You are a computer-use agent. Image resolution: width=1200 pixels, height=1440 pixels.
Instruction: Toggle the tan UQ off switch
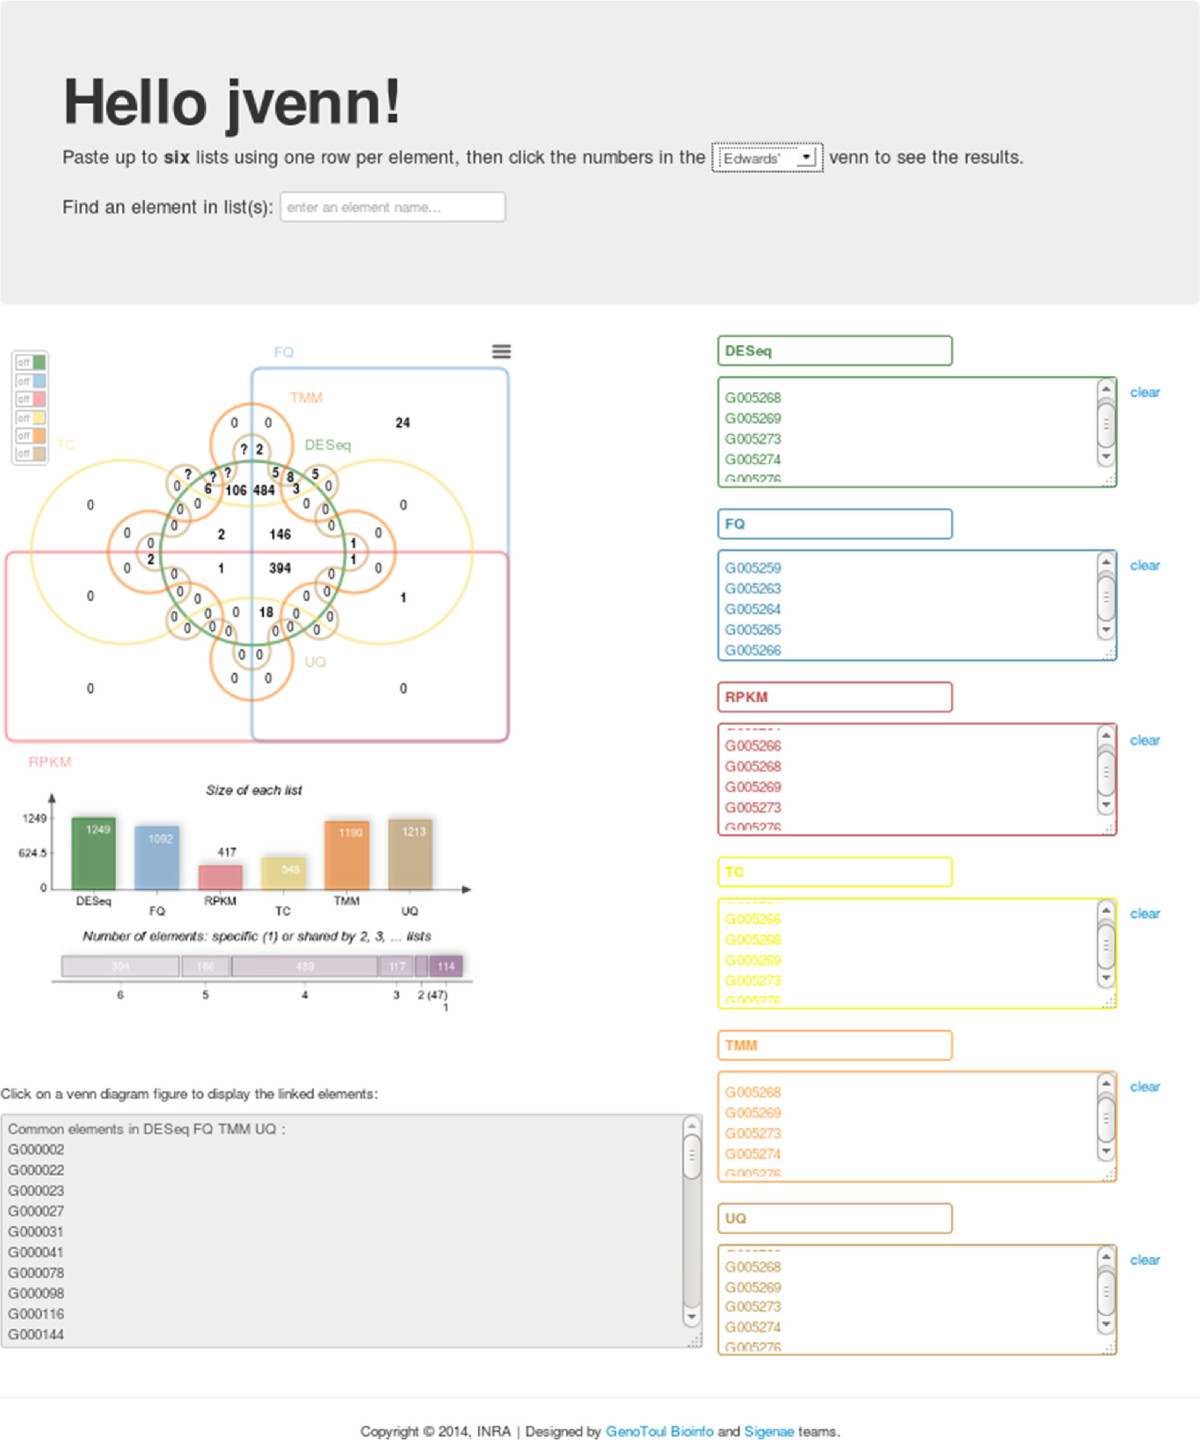pos(30,453)
